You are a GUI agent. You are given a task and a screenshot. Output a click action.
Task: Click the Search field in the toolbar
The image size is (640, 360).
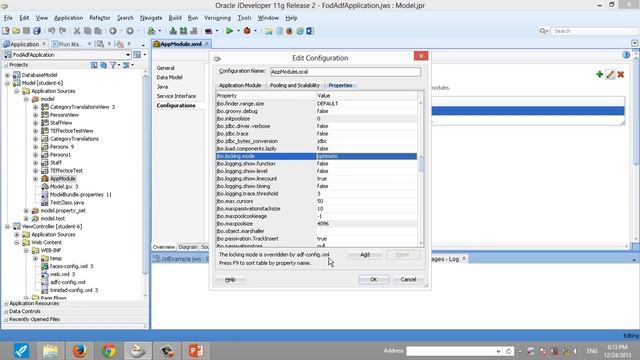pyautogui.click(x=594, y=31)
